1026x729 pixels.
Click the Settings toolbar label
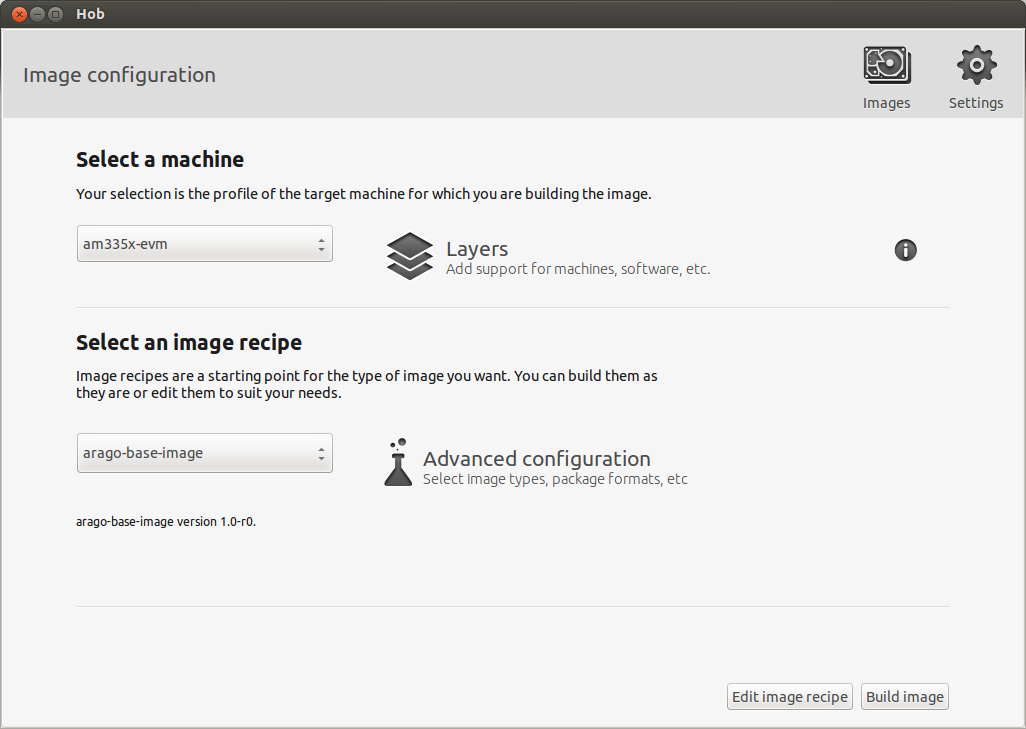tap(976, 103)
